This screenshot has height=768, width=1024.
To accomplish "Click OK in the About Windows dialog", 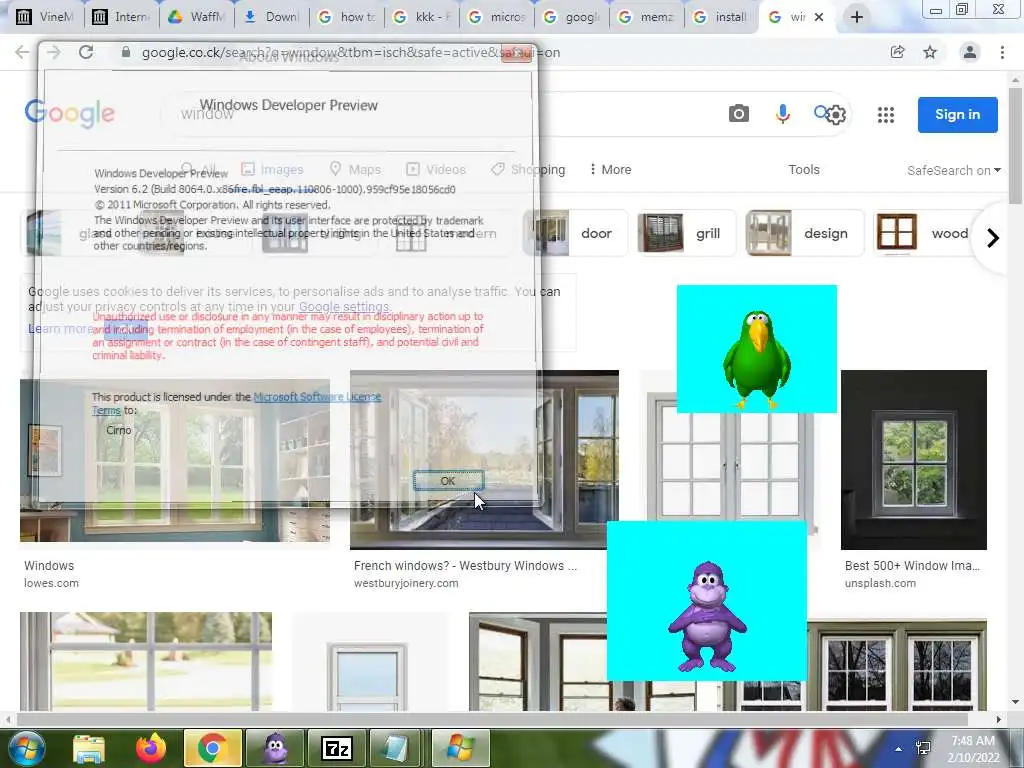I will (x=448, y=481).
